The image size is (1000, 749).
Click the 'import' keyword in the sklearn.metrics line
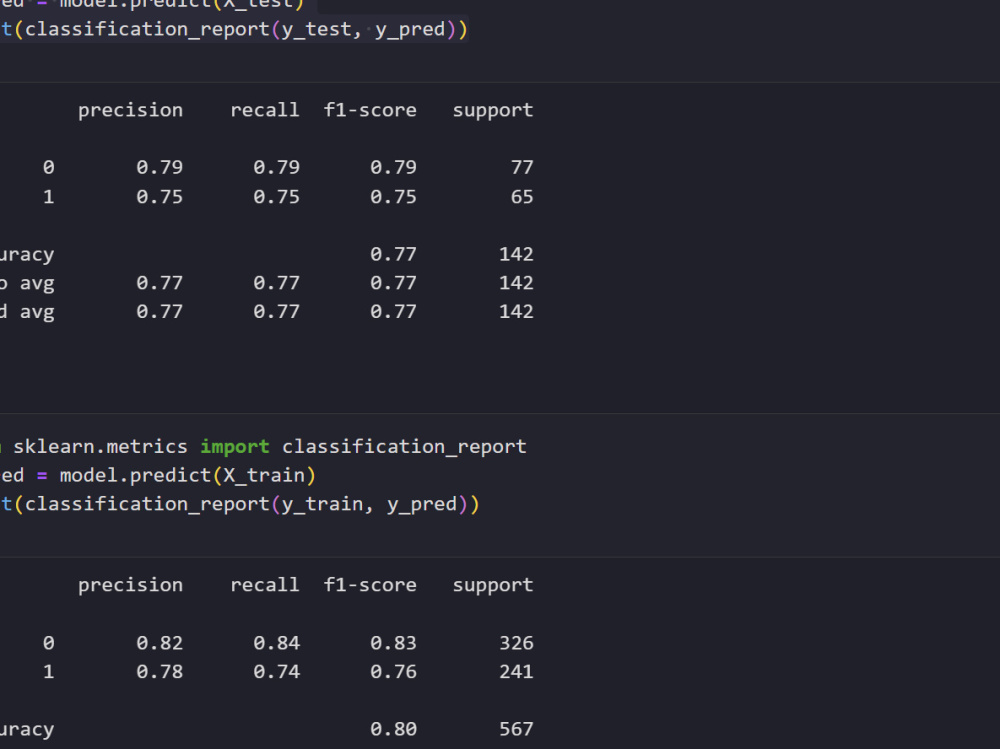pos(235,447)
